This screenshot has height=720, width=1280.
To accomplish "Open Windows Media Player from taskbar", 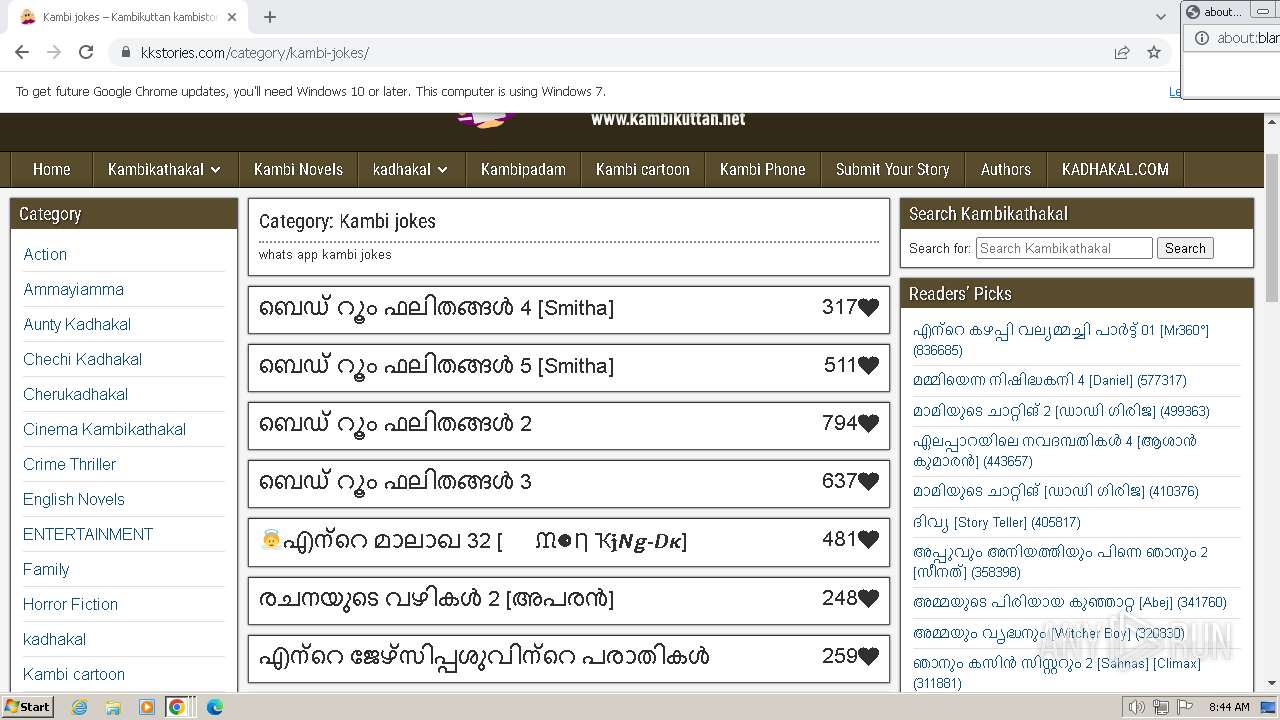I will 147,707.
